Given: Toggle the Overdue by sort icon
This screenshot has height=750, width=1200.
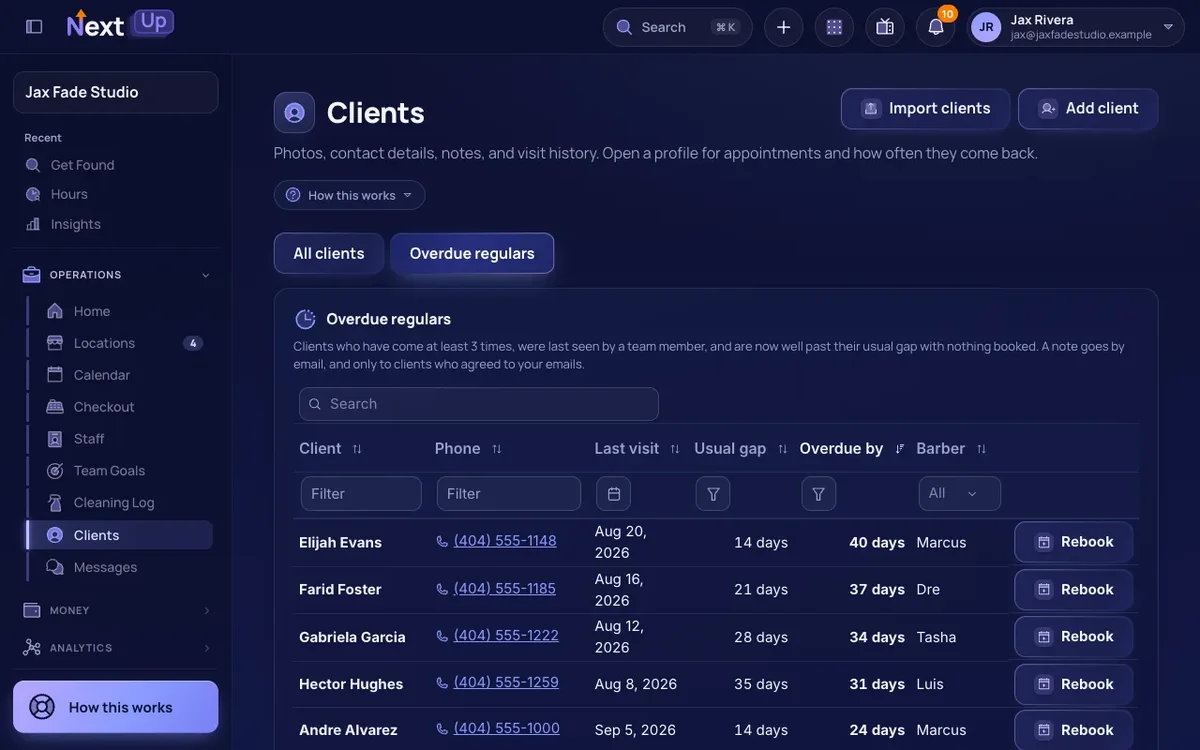Looking at the screenshot, I should pos(900,449).
